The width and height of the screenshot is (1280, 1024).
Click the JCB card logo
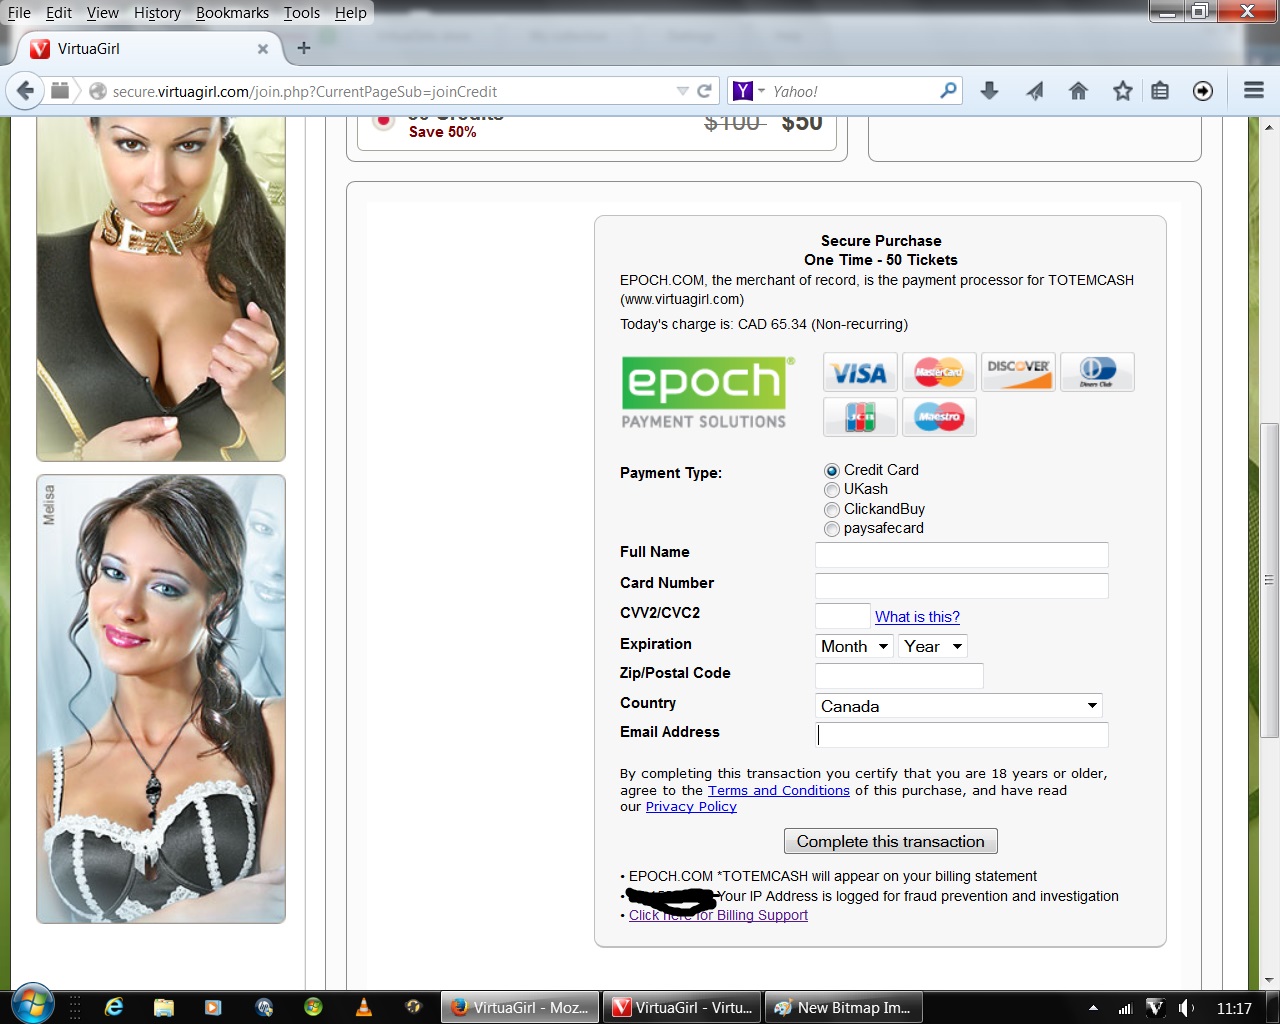pos(860,417)
